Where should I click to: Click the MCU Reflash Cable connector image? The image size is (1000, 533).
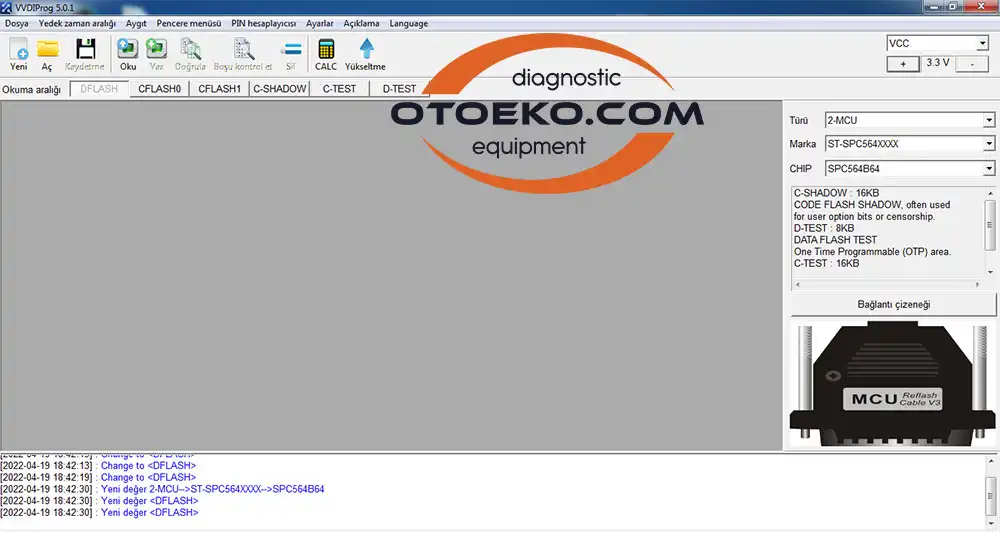893,383
